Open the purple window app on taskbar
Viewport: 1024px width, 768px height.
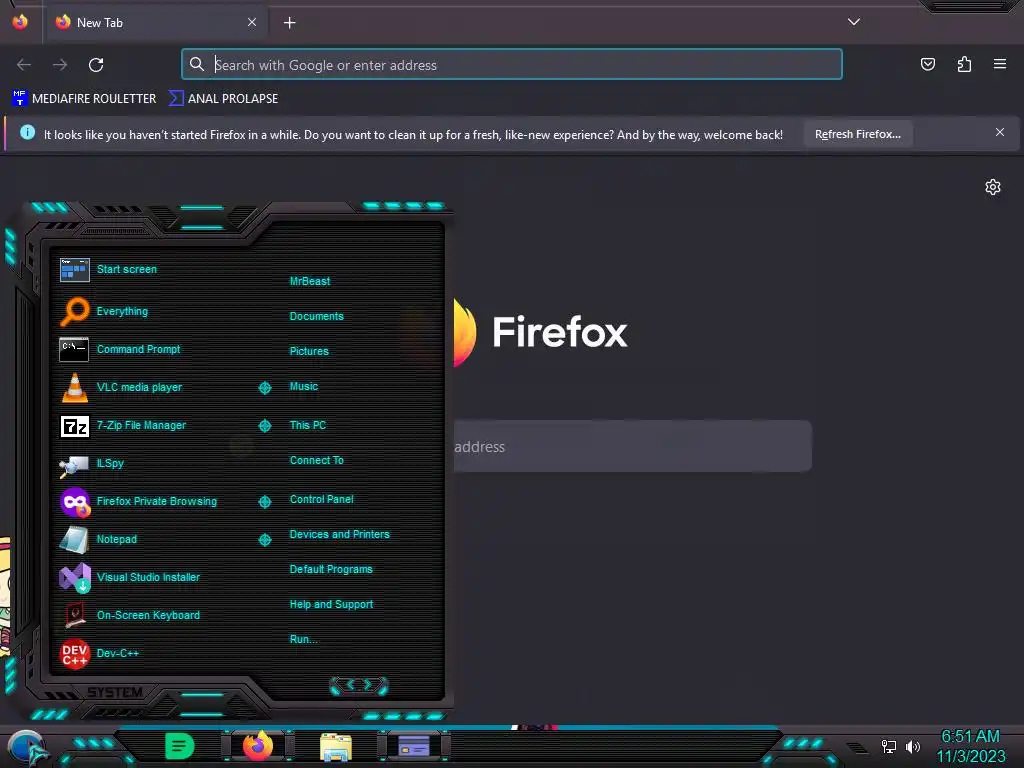click(x=414, y=746)
